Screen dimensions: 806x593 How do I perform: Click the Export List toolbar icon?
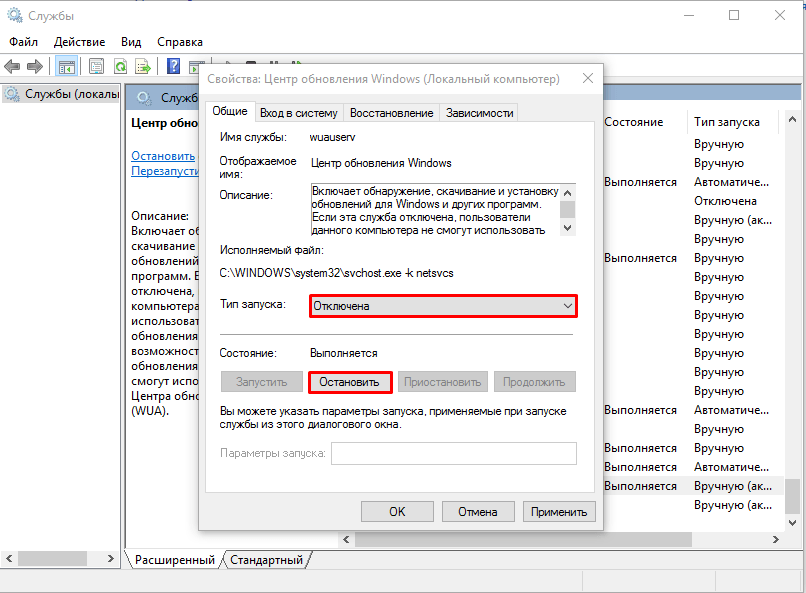(143, 66)
